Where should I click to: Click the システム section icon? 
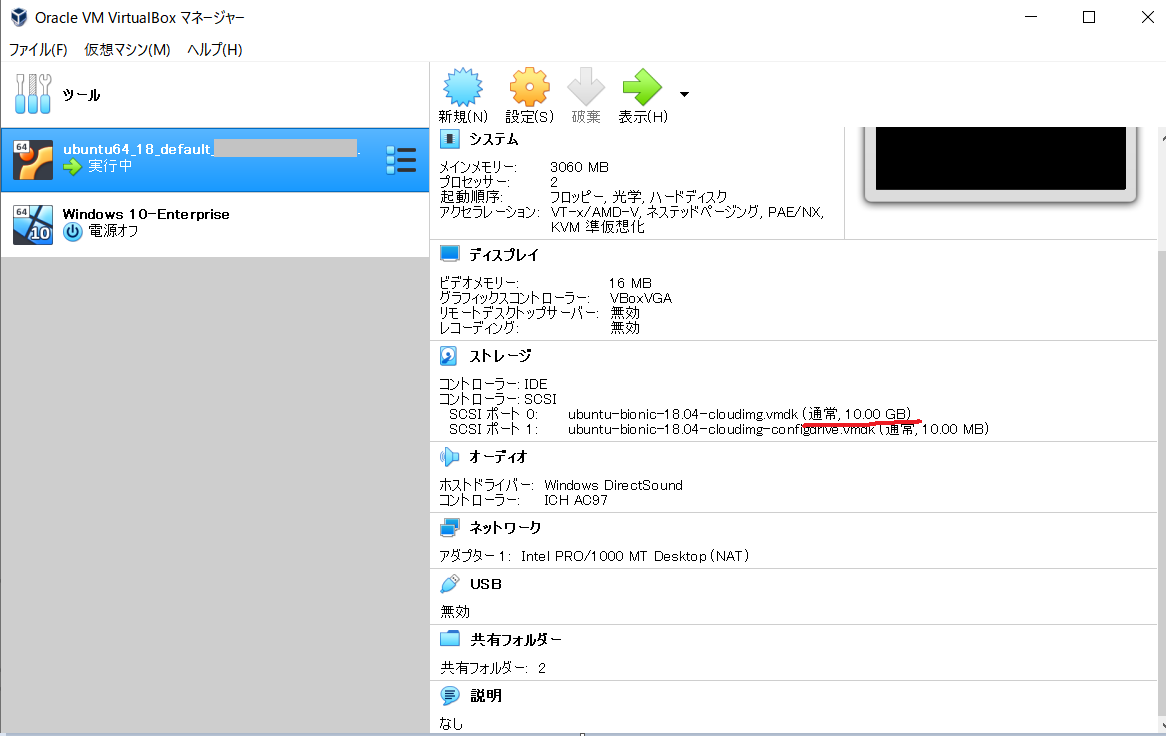point(449,139)
